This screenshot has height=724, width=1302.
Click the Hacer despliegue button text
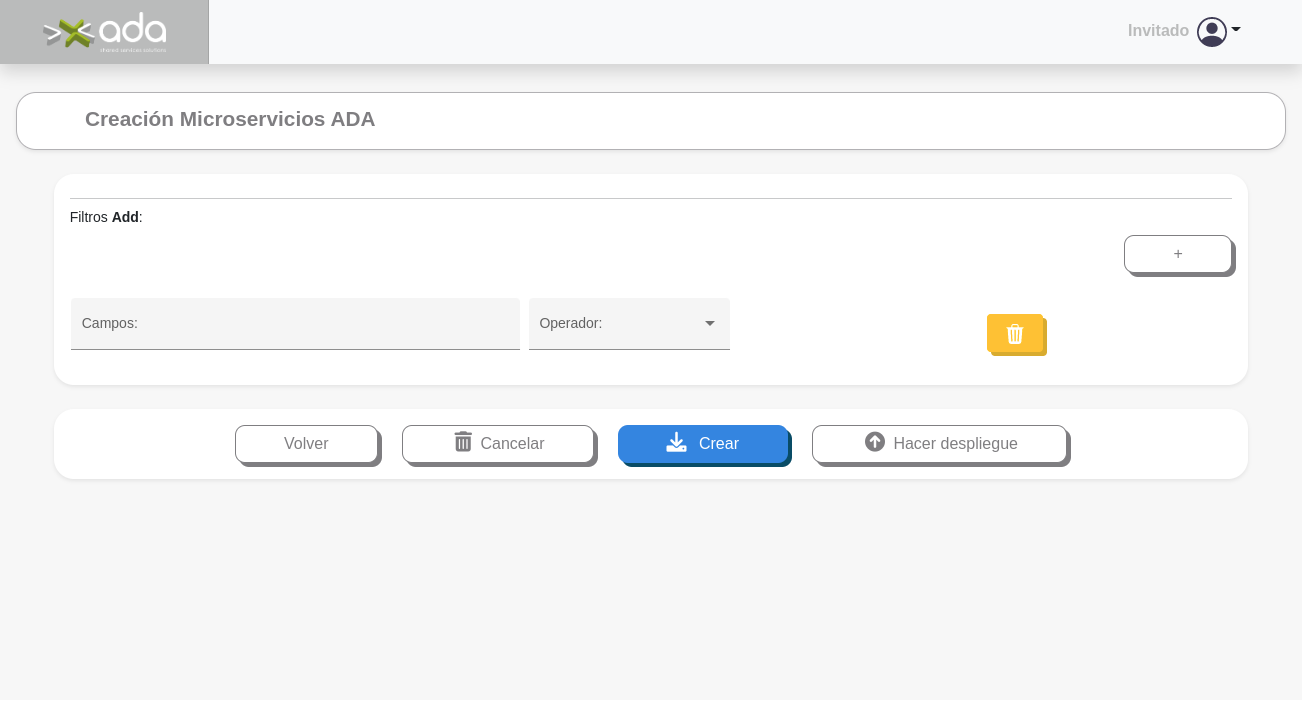click(x=955, y=444)
